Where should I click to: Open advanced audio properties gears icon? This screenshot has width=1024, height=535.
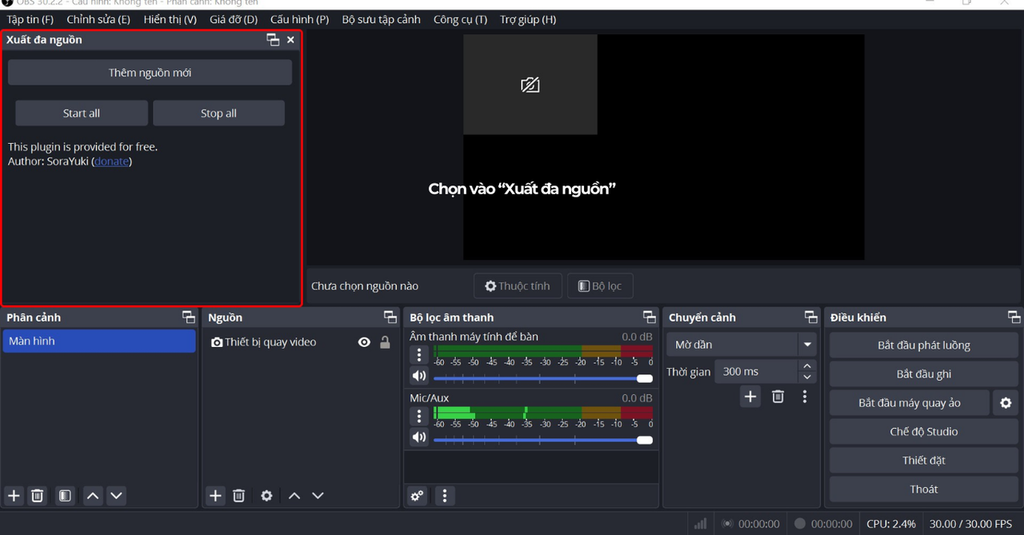pyautogui.click(x=417, y=496)
